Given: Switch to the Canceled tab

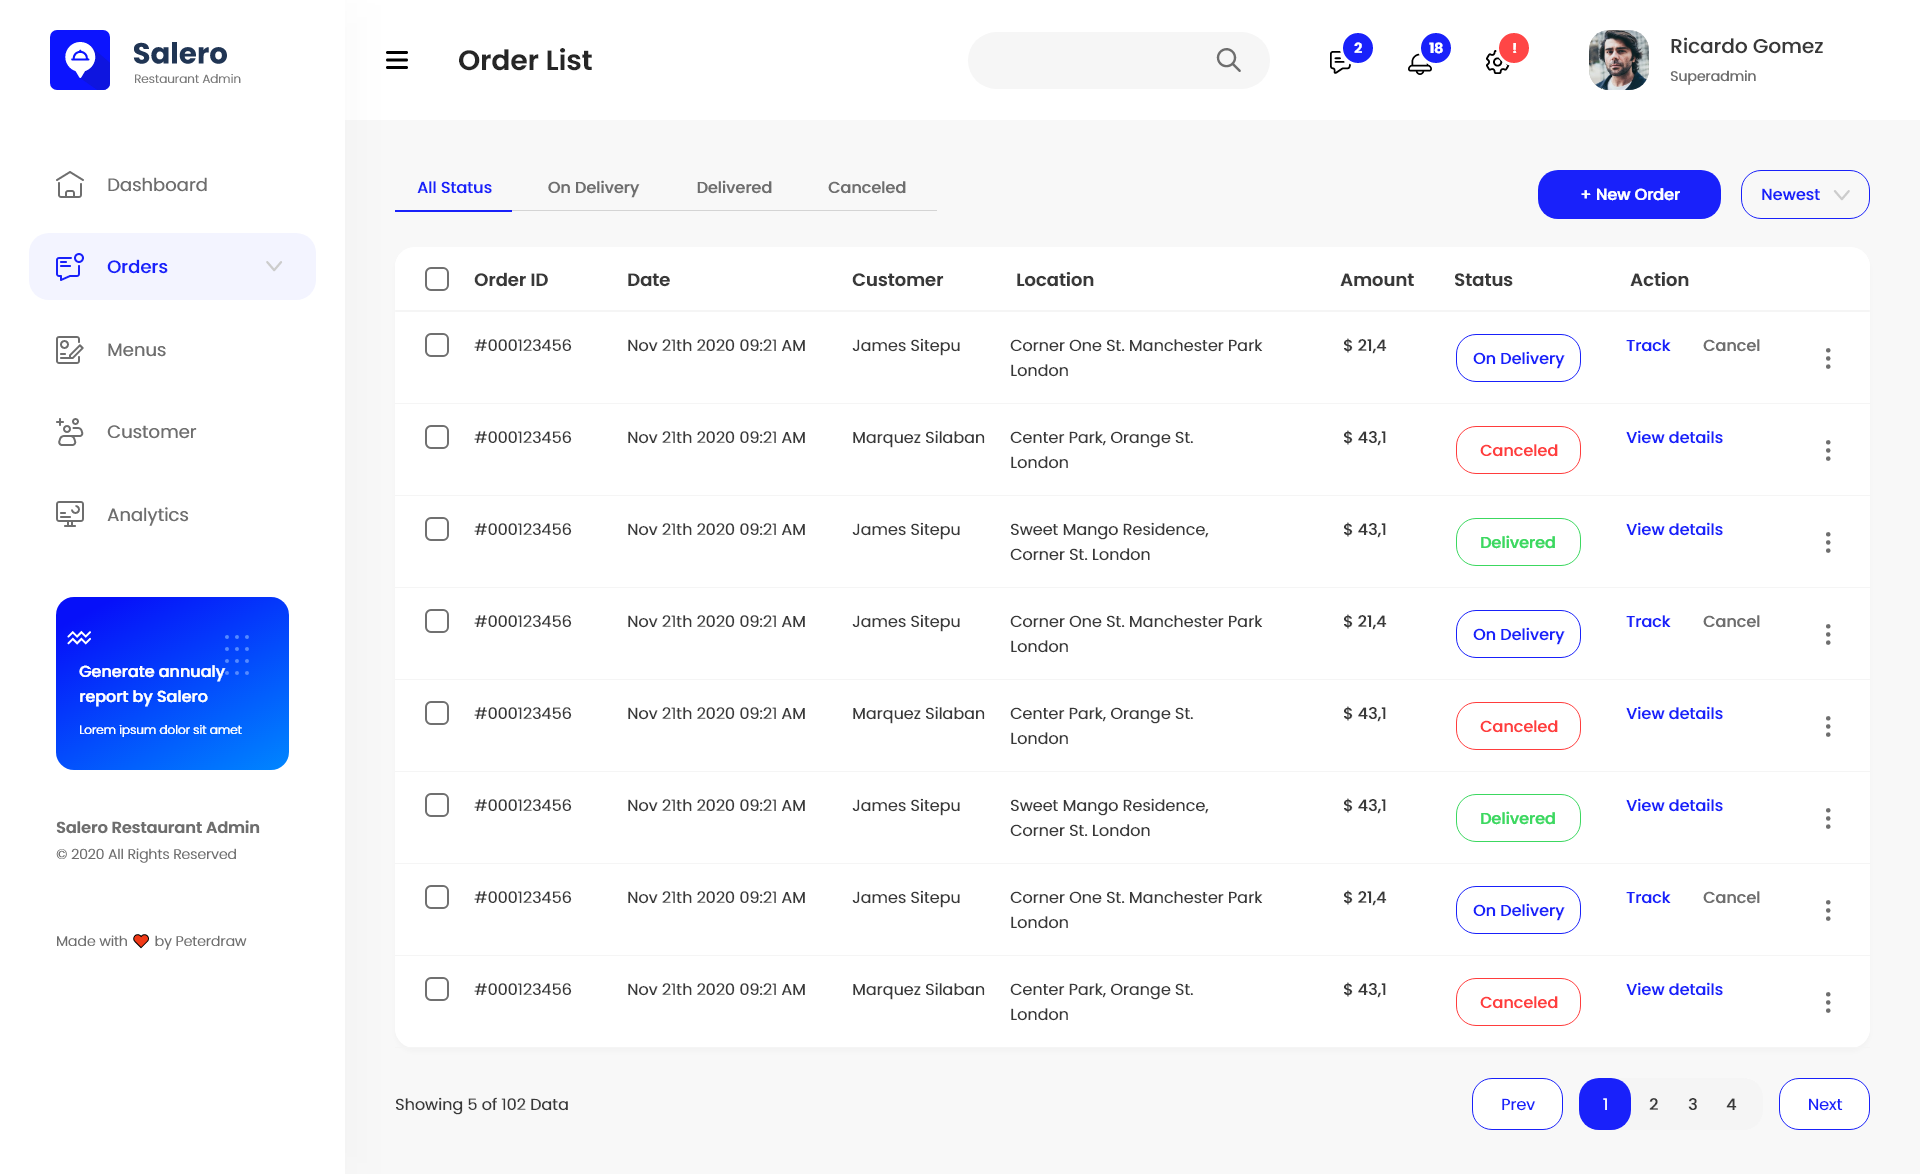Looking at the screenshot, I should (866, 187).
